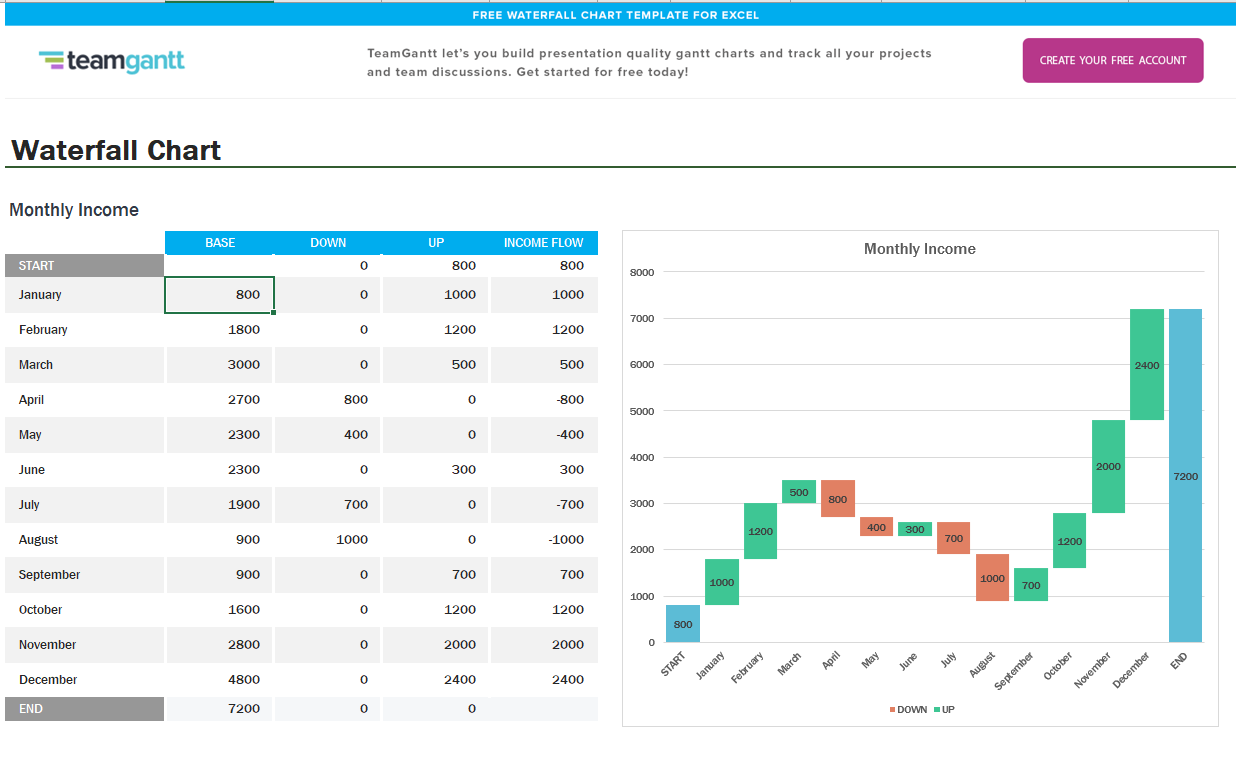Click the Create Your Free Account button
Screen dimensions: 1236x772
click(1112, 60)
